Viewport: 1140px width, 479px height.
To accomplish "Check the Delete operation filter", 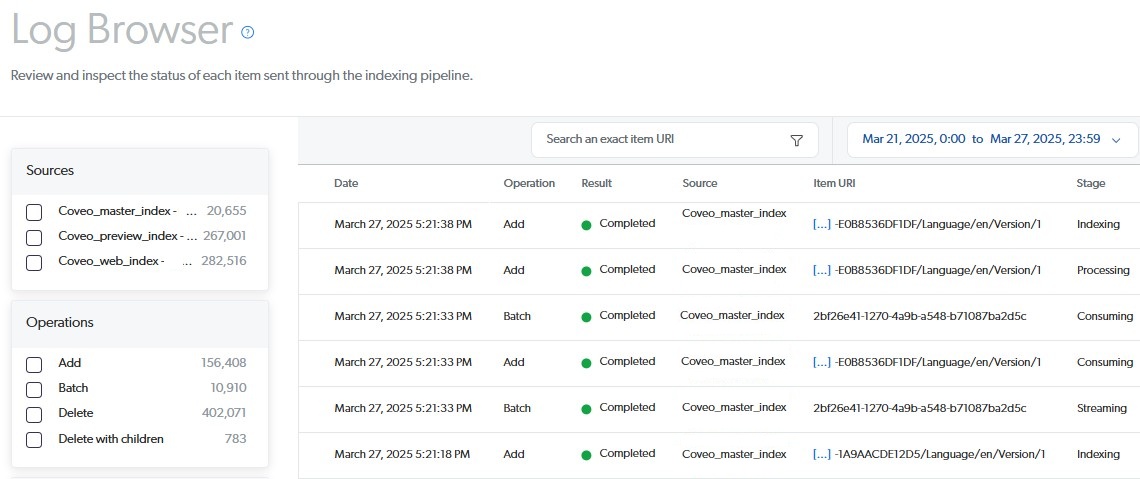I will coord(33,414).
